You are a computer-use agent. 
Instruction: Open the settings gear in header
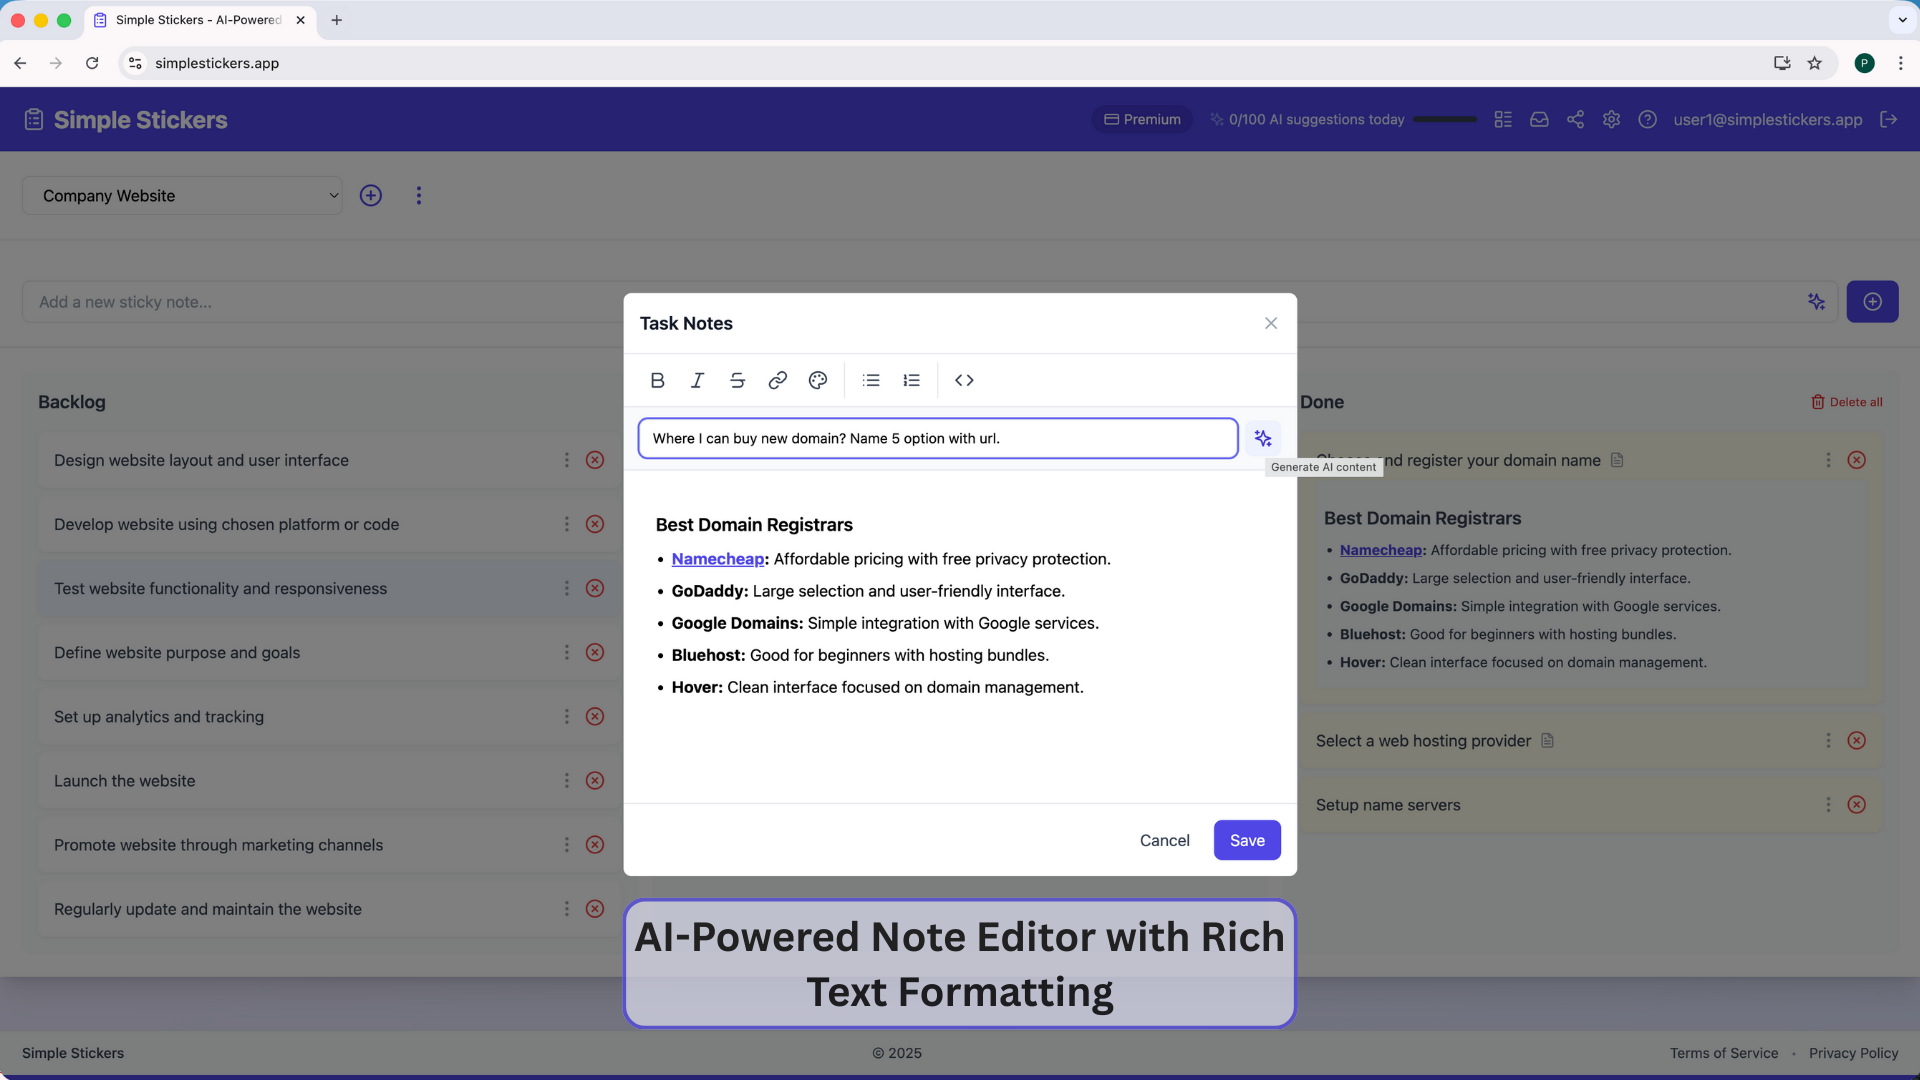pyautogui.click(x=1611, y=119)
